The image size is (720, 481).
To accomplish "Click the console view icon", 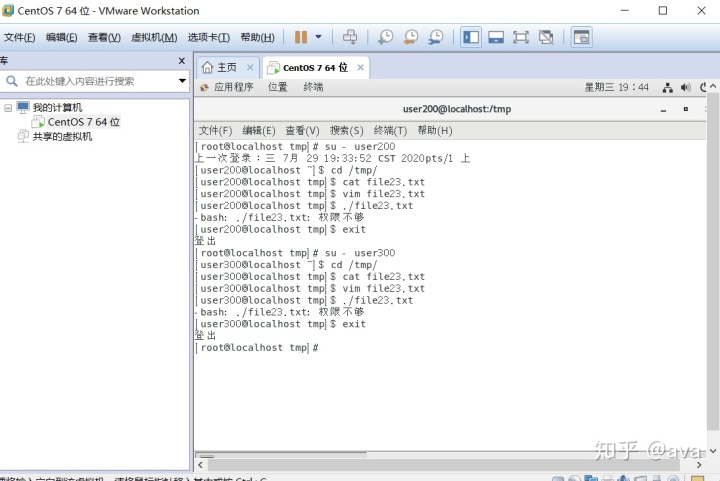I will [581, 37].
